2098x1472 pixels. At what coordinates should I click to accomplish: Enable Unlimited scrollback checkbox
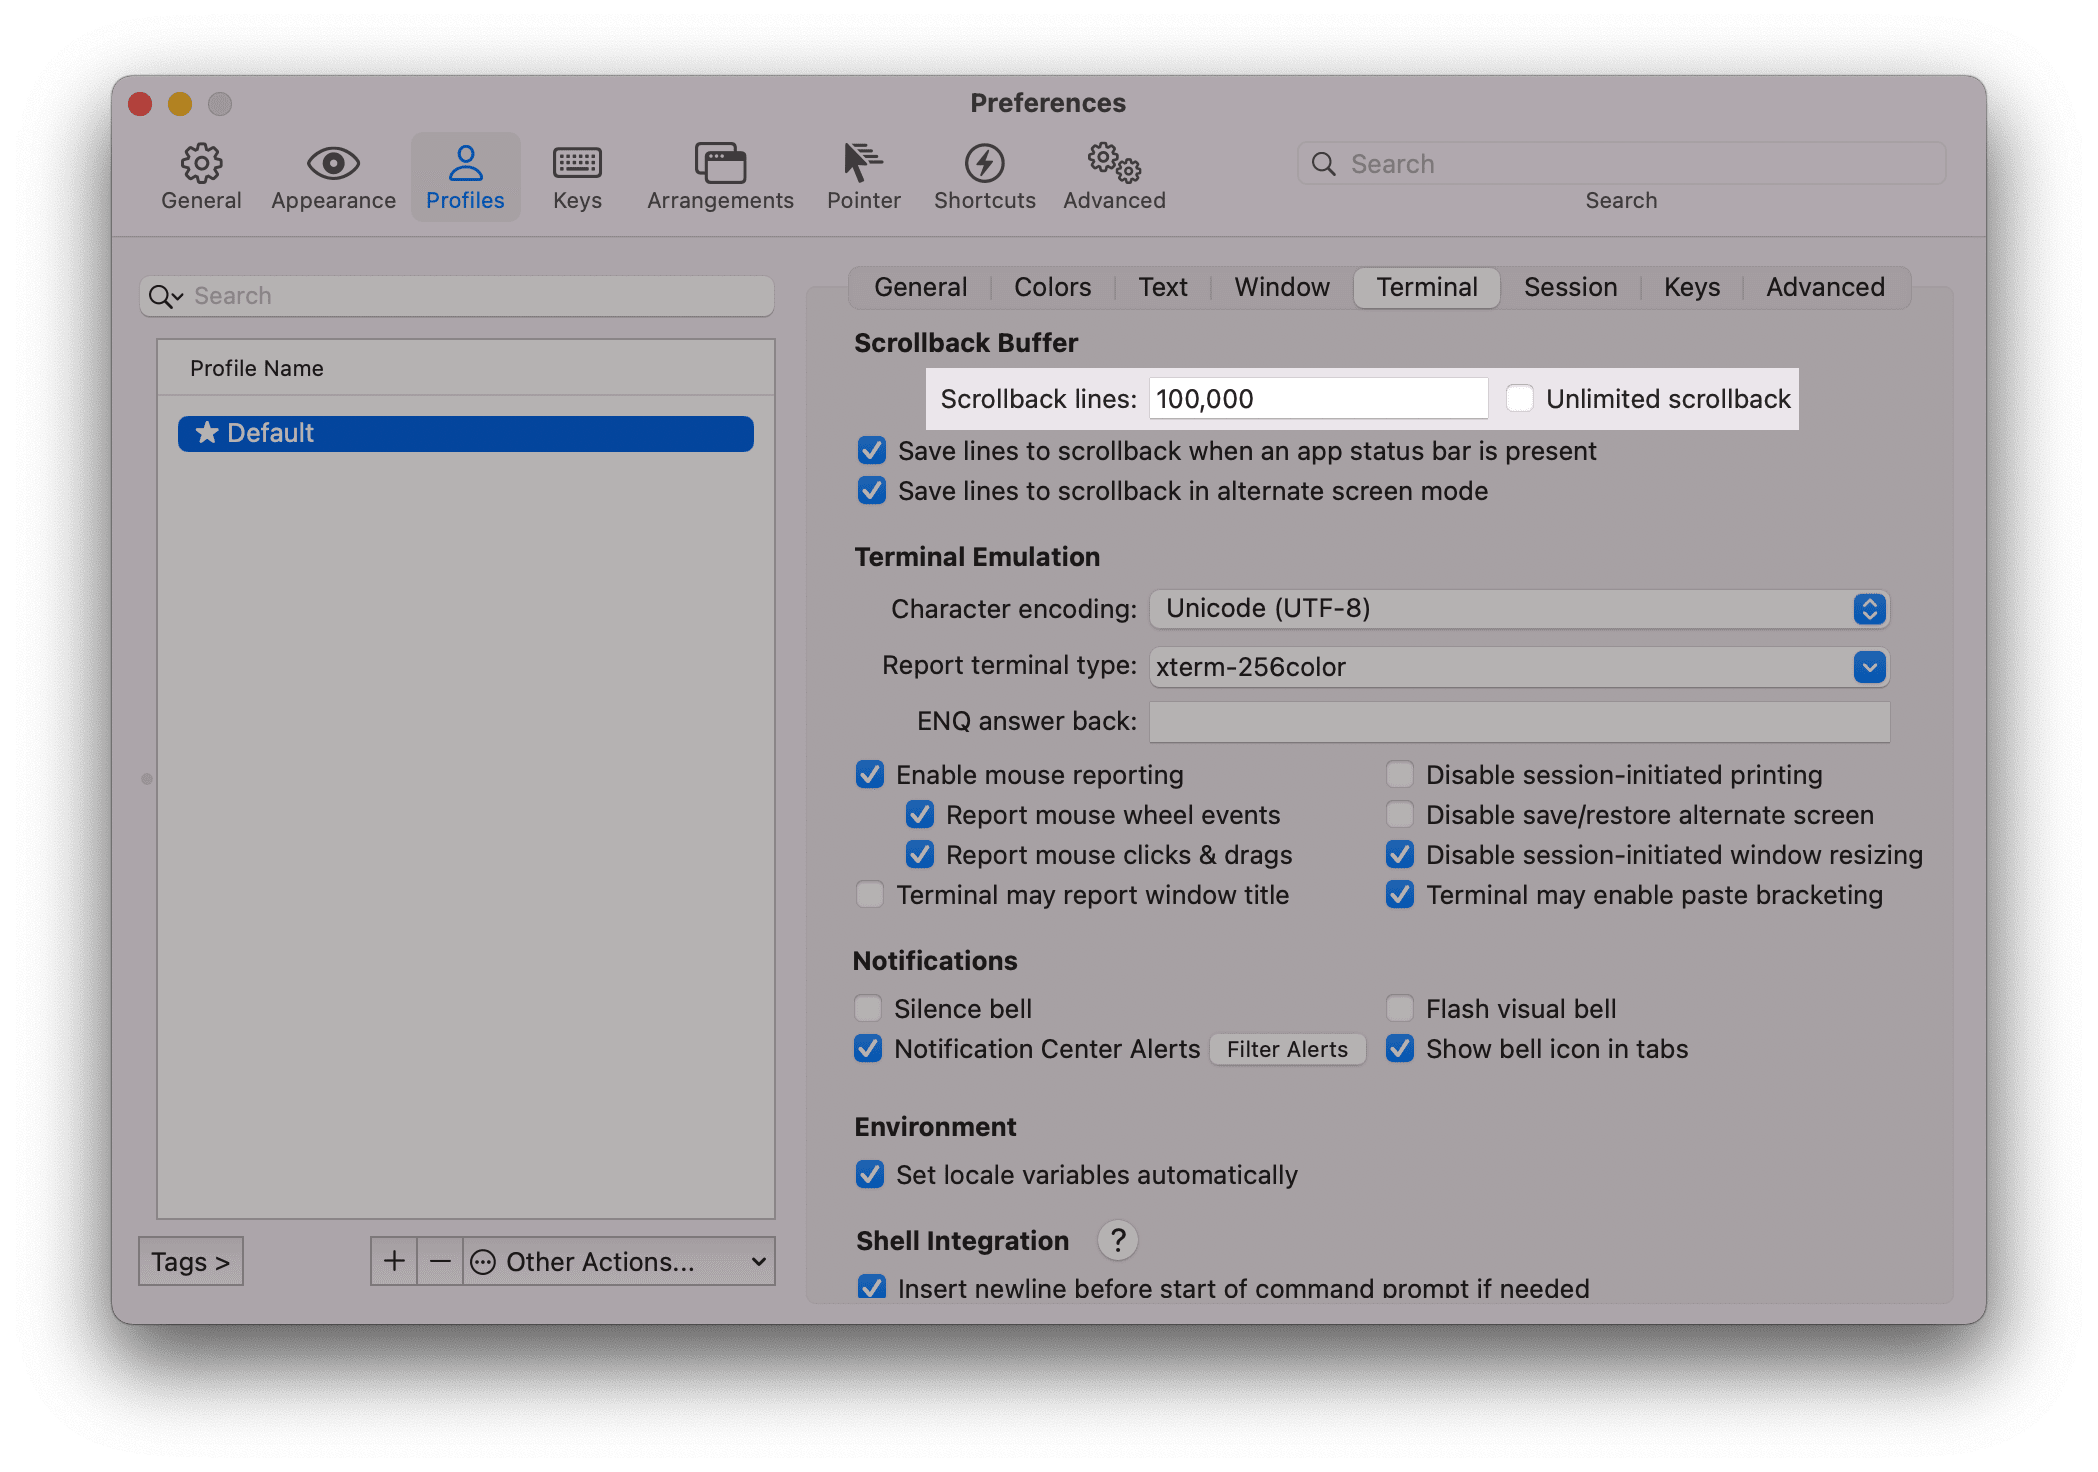[1518, 399]
